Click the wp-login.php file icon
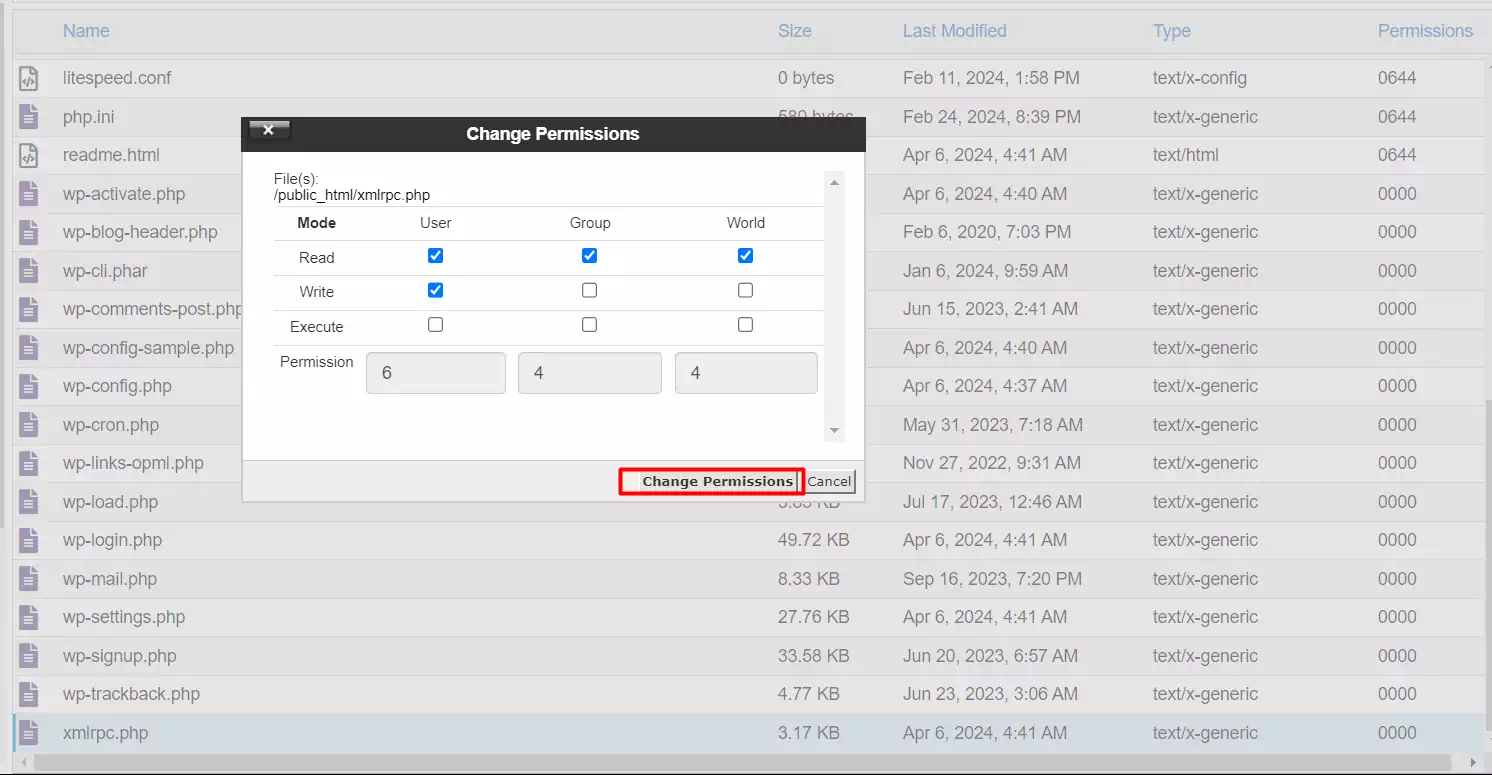The image size is (1492, 775). (x=29, y=540)
